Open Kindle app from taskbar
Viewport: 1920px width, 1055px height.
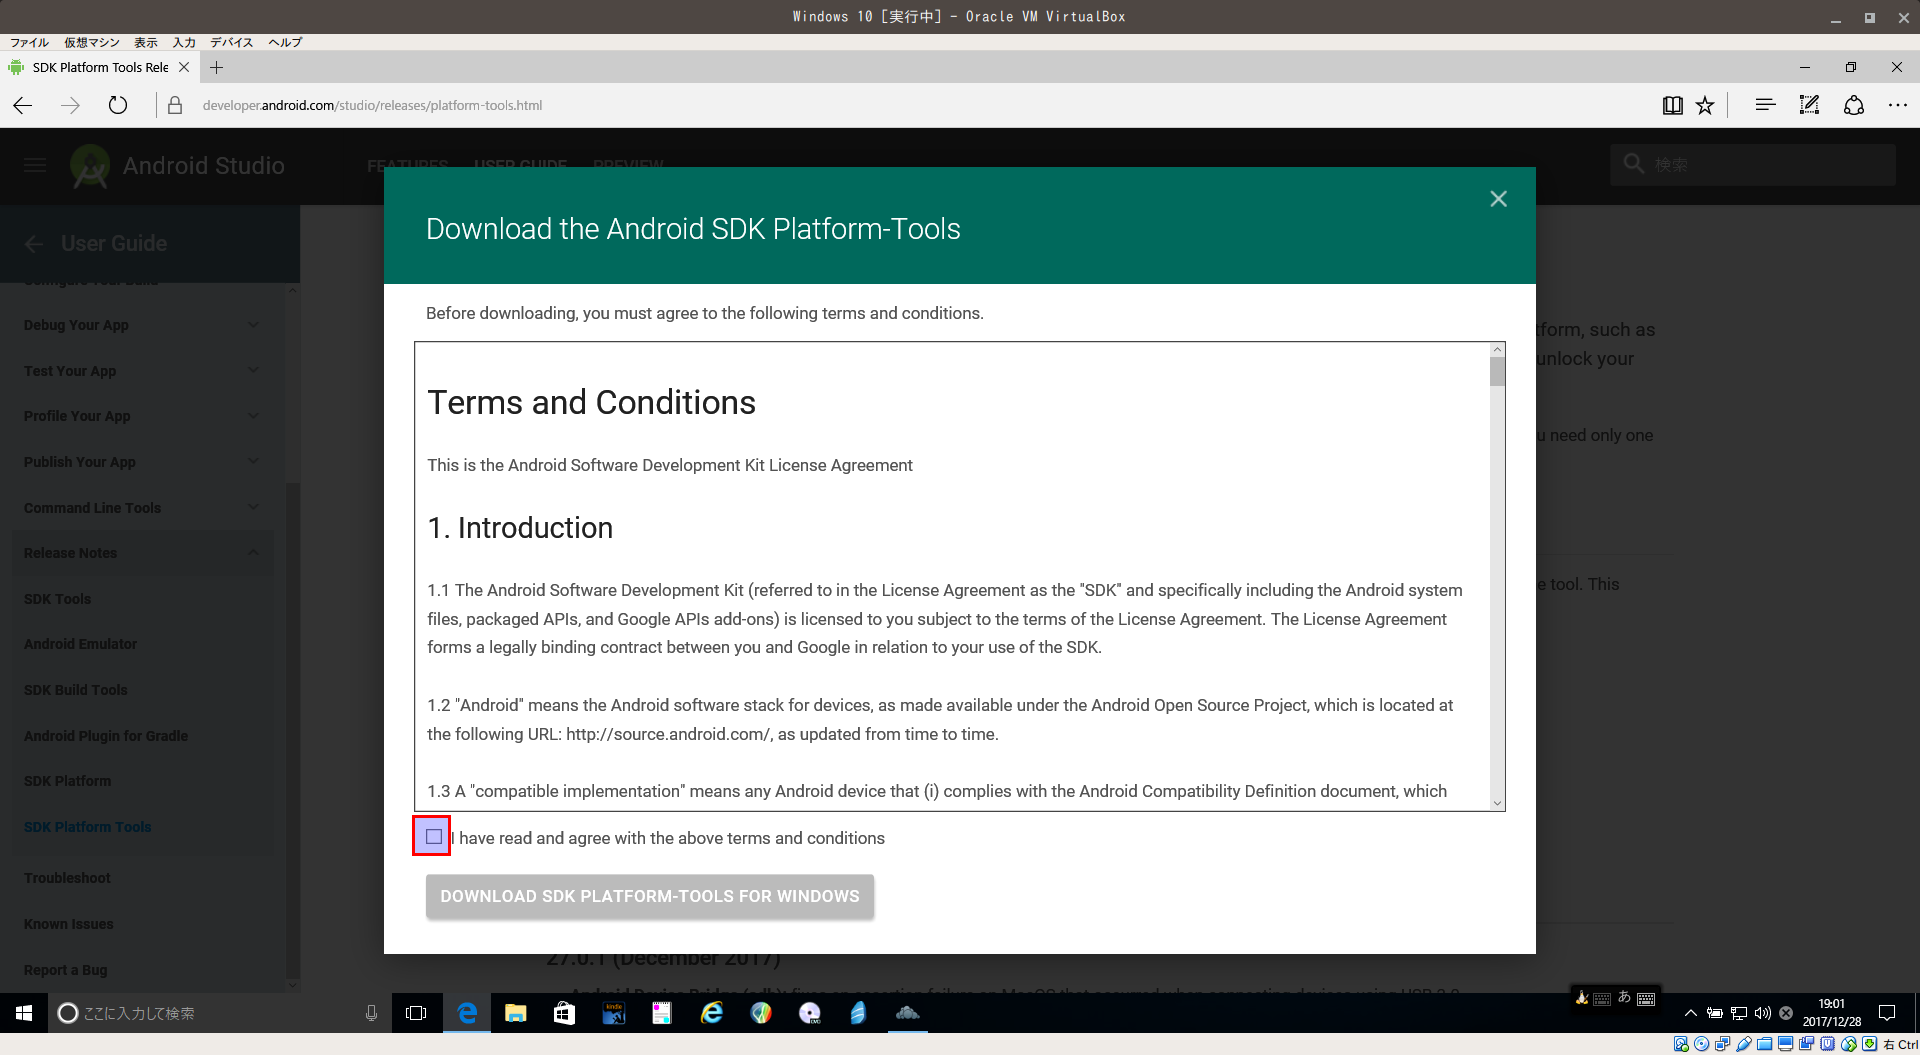point(613,1013)
